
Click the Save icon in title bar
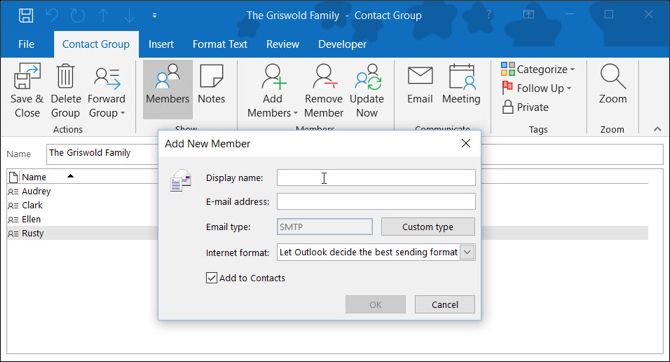(x=26, y=16)
